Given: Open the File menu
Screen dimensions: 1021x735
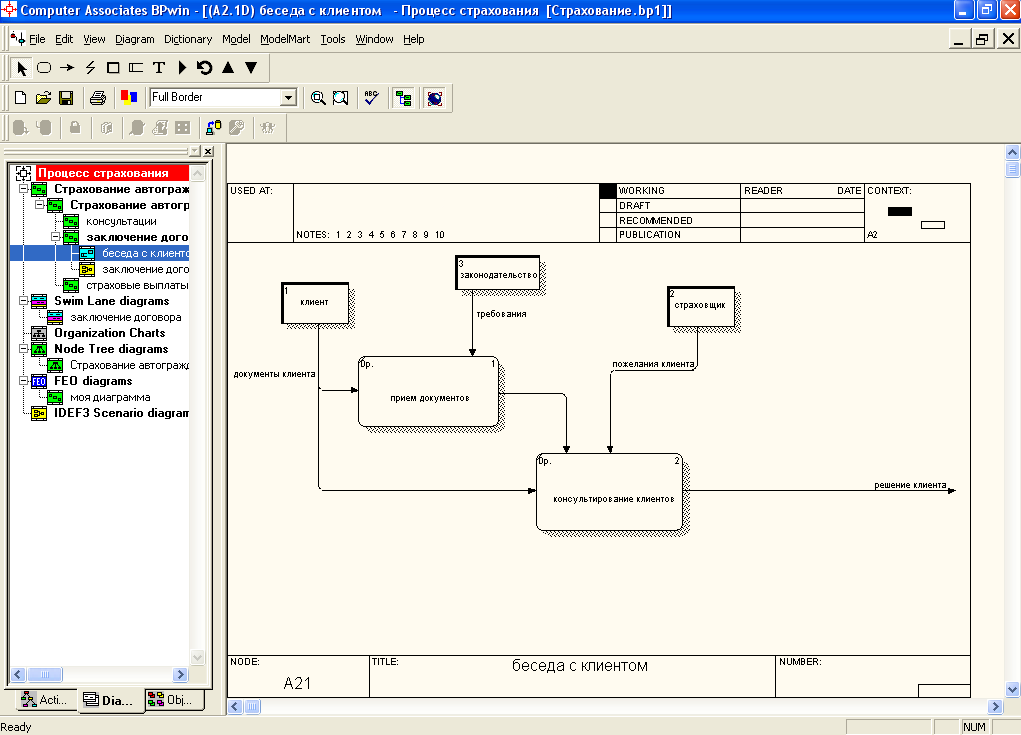Looking at the screenshot, I should 37,39.
